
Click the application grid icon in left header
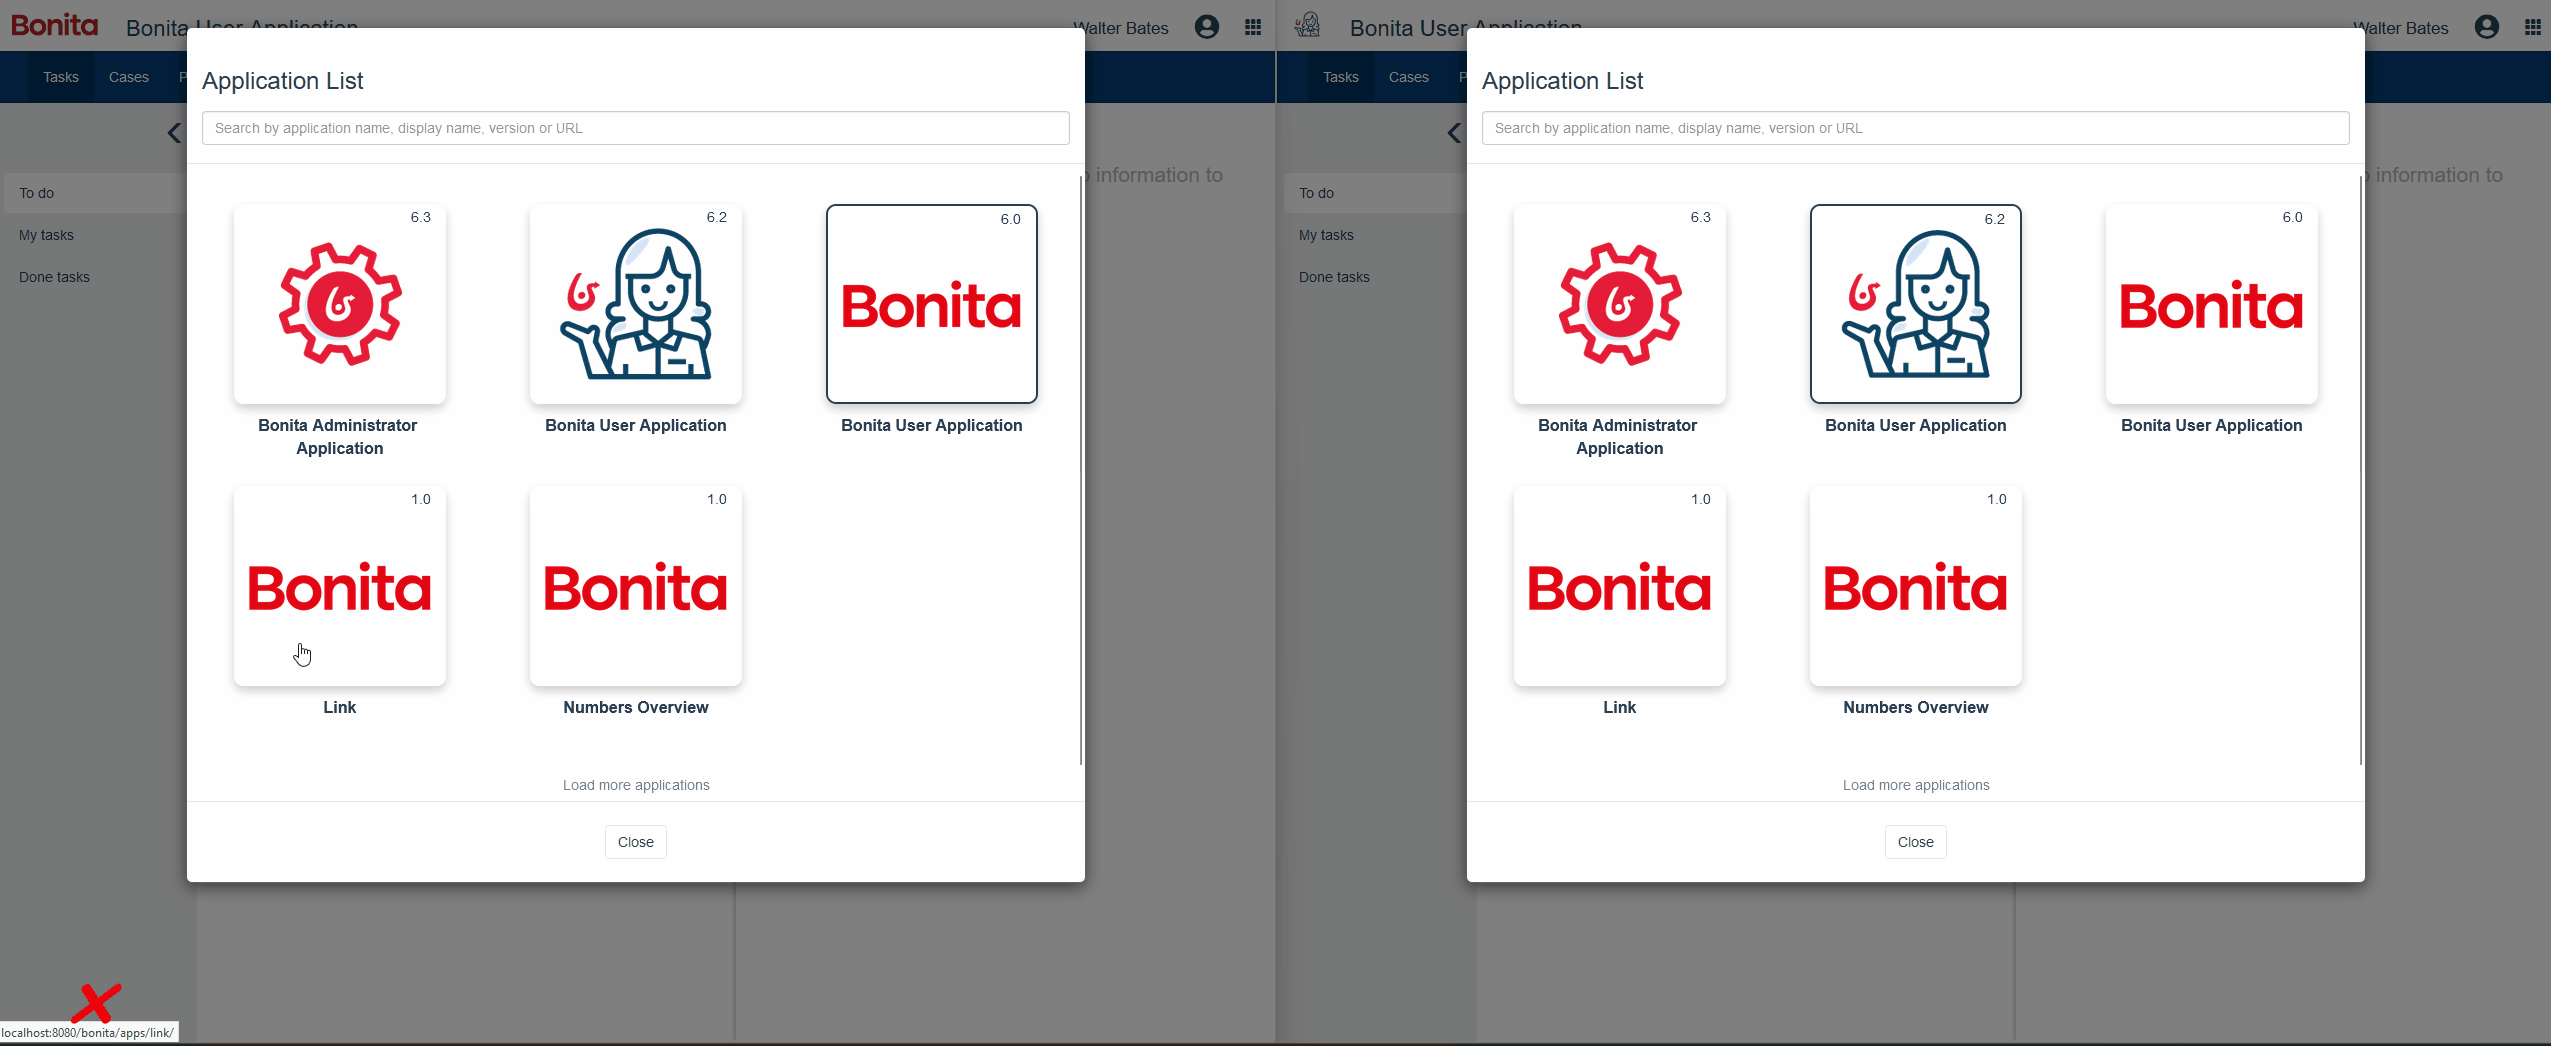coord(1253,27)
